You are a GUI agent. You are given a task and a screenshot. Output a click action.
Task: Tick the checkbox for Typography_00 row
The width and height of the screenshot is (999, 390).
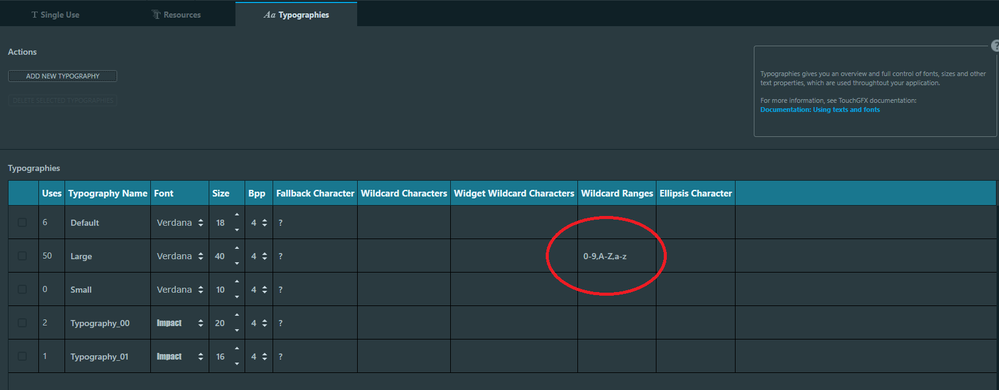click(22, 323)
